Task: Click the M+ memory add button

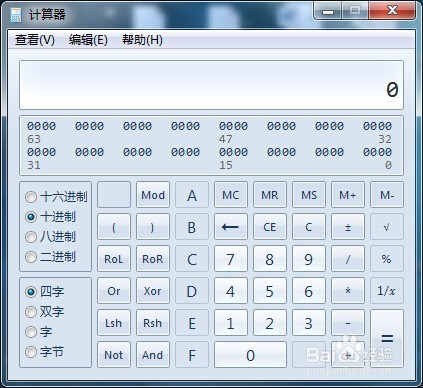Action: point(348,195)
